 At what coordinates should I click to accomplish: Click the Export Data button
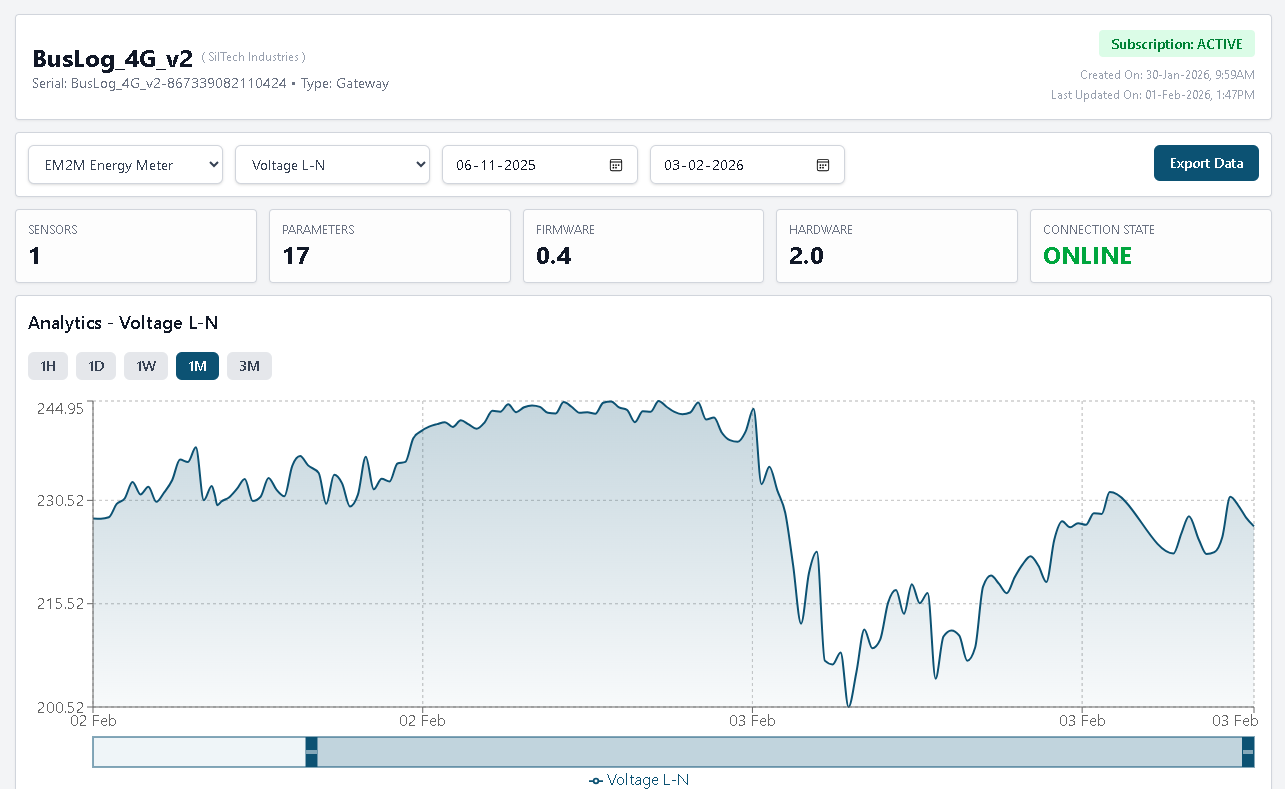1206,163
